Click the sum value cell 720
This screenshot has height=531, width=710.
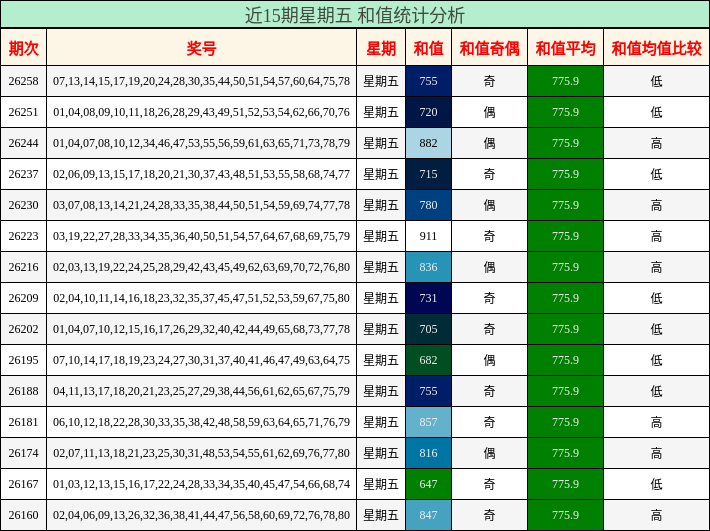coord(428,112)
